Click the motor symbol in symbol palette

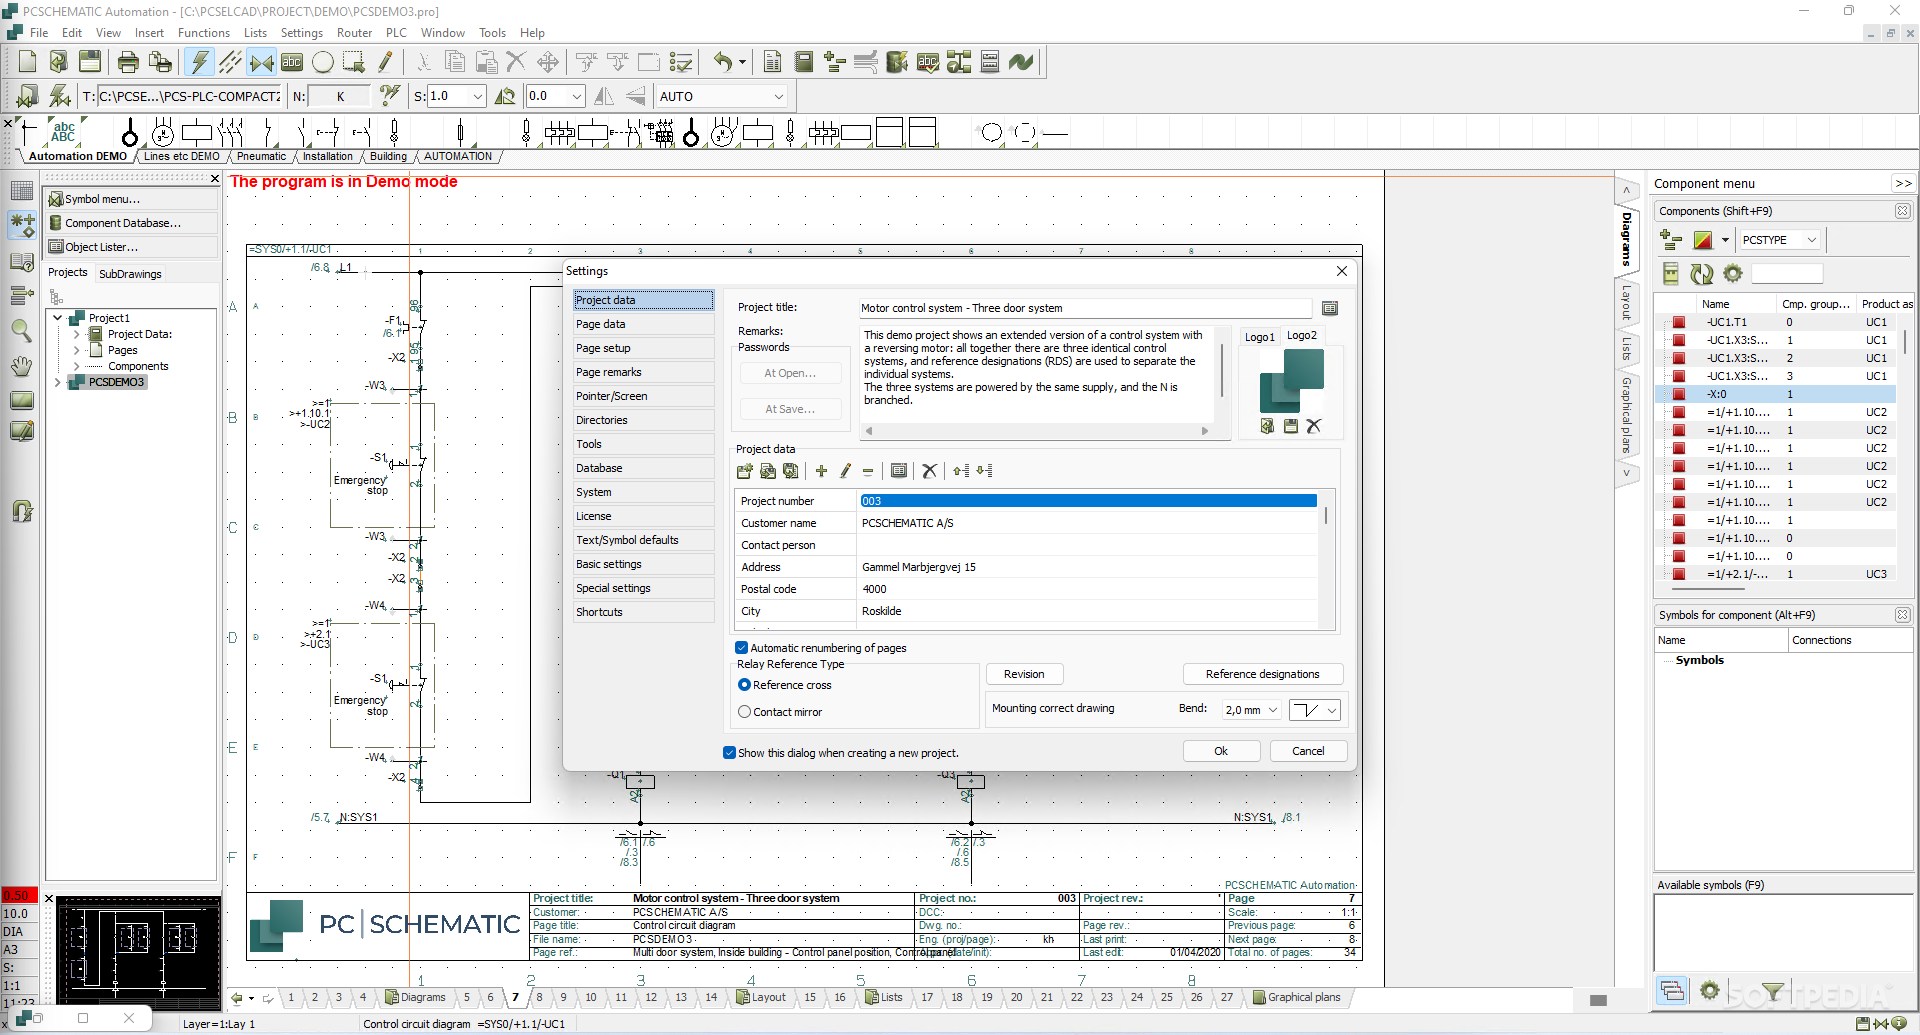[163, 132]
